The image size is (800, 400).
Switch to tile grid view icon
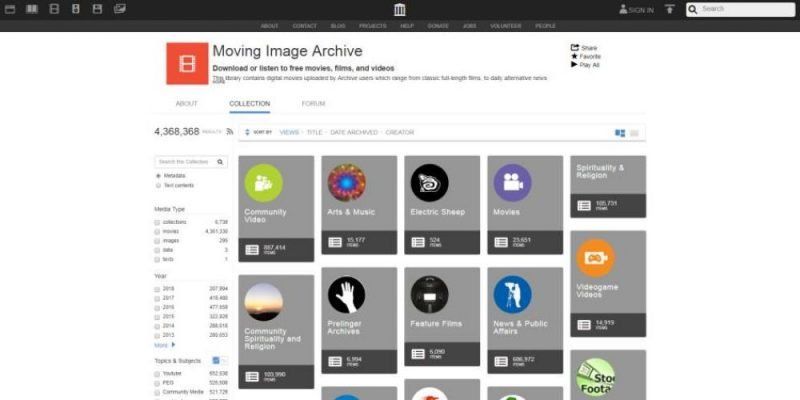tap(620, 133)
